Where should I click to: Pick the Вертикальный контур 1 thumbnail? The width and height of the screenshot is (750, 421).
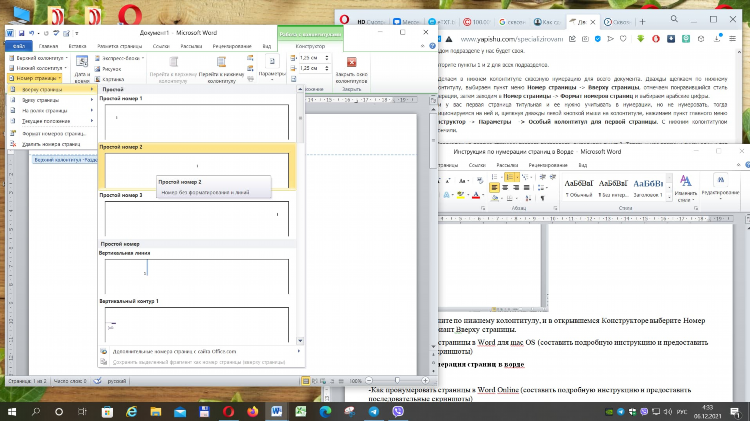(197, 321)
